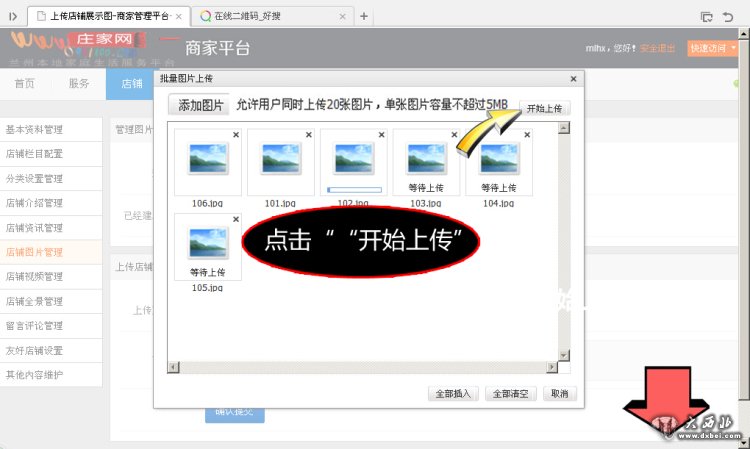Image resolution: width=750 pixels, height=449 pixels.
Task: Open a new browser tab
Action: coord(364,16)
